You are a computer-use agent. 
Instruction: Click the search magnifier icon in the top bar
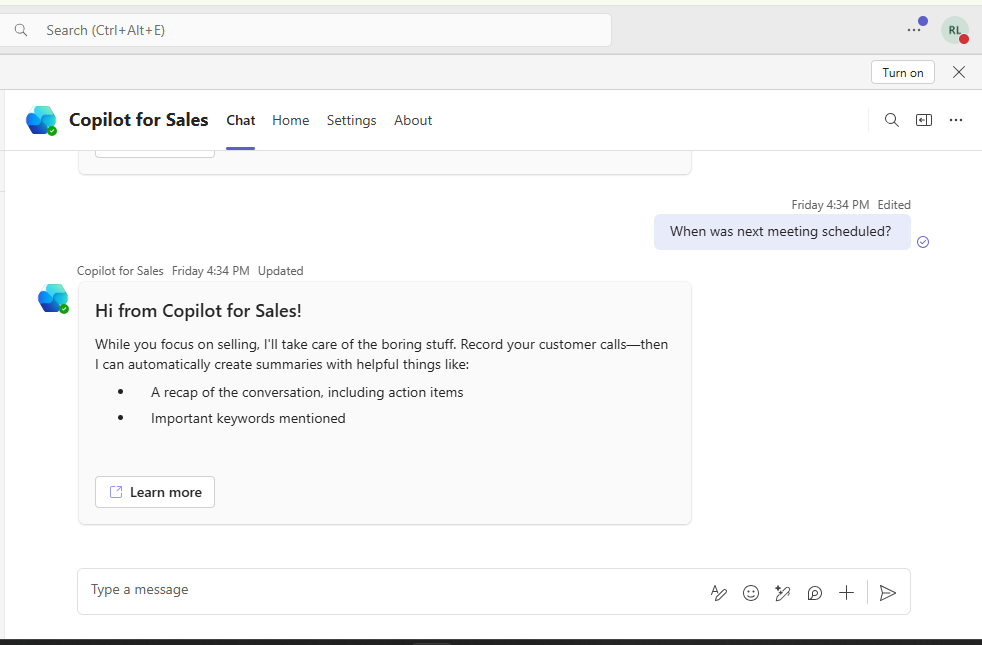pyautogui.click(x=21, y=30)
